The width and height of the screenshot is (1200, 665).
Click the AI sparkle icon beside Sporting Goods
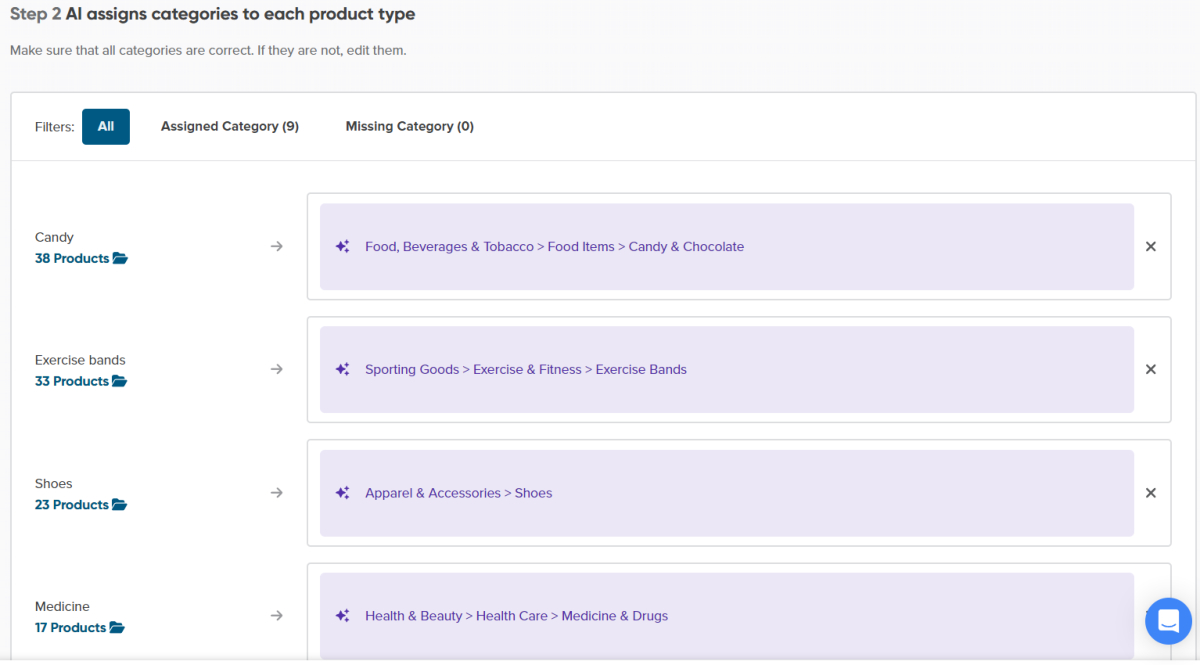342,370
